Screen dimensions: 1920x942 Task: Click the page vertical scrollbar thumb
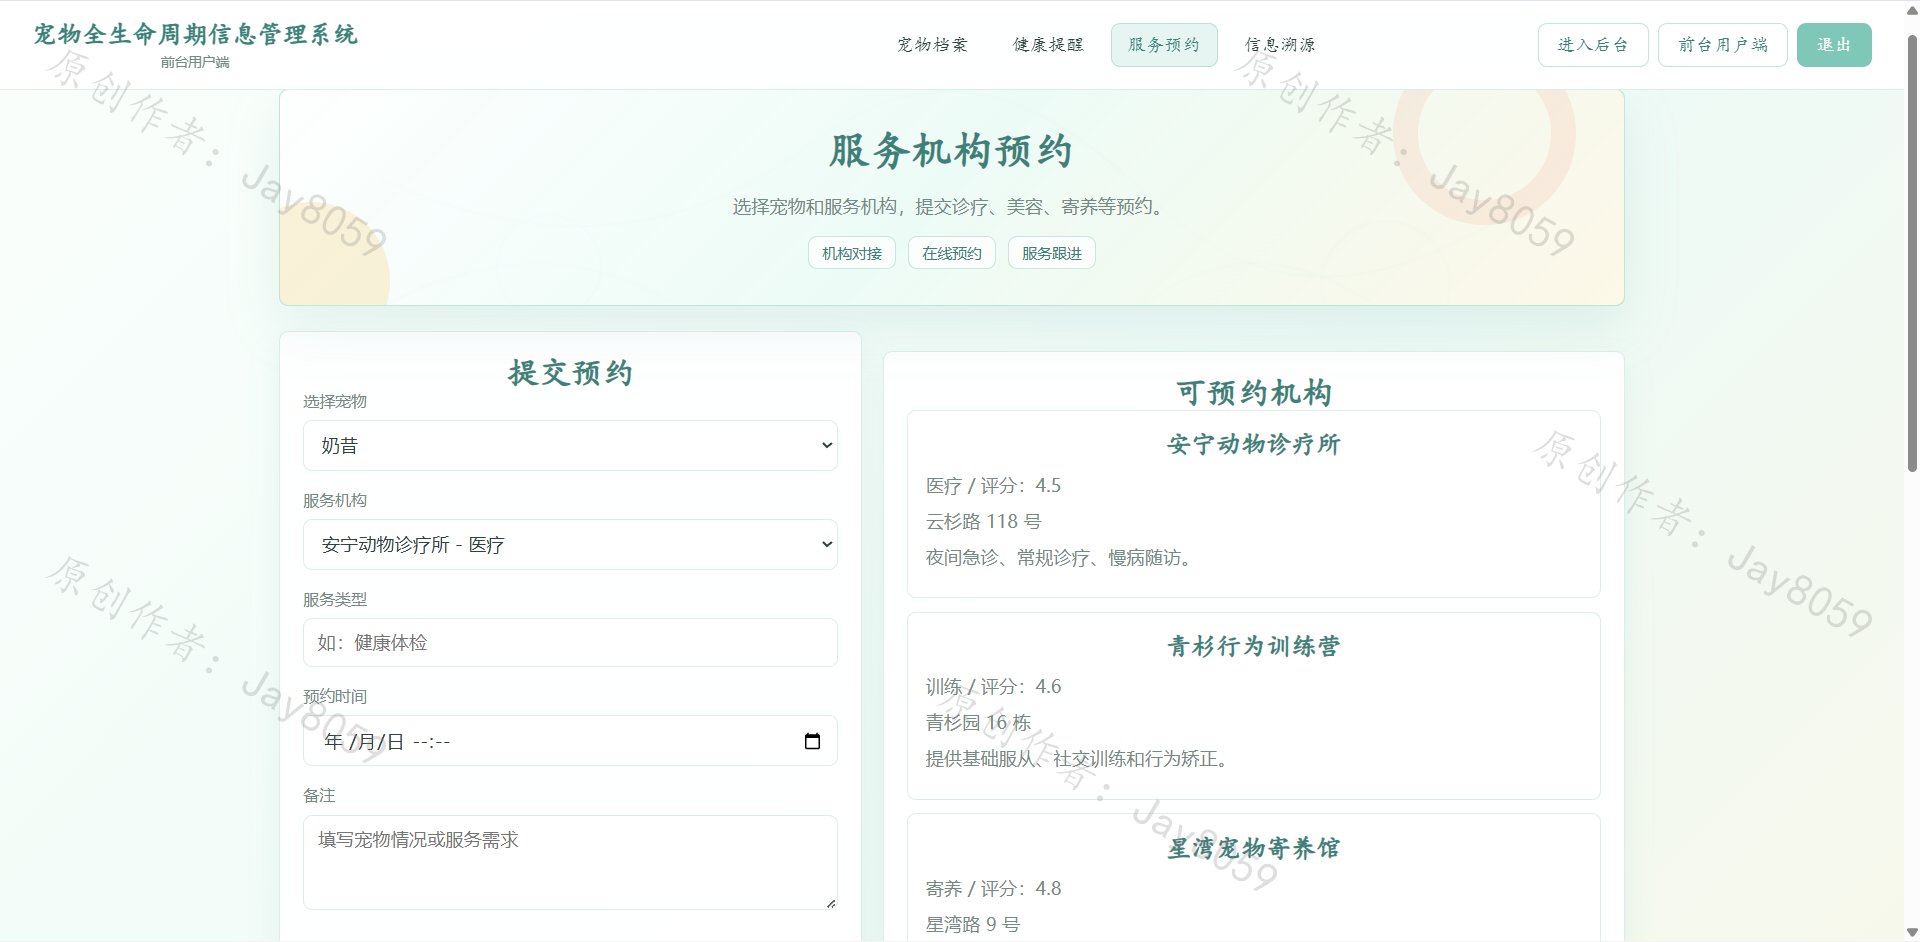pos(1912,252)
